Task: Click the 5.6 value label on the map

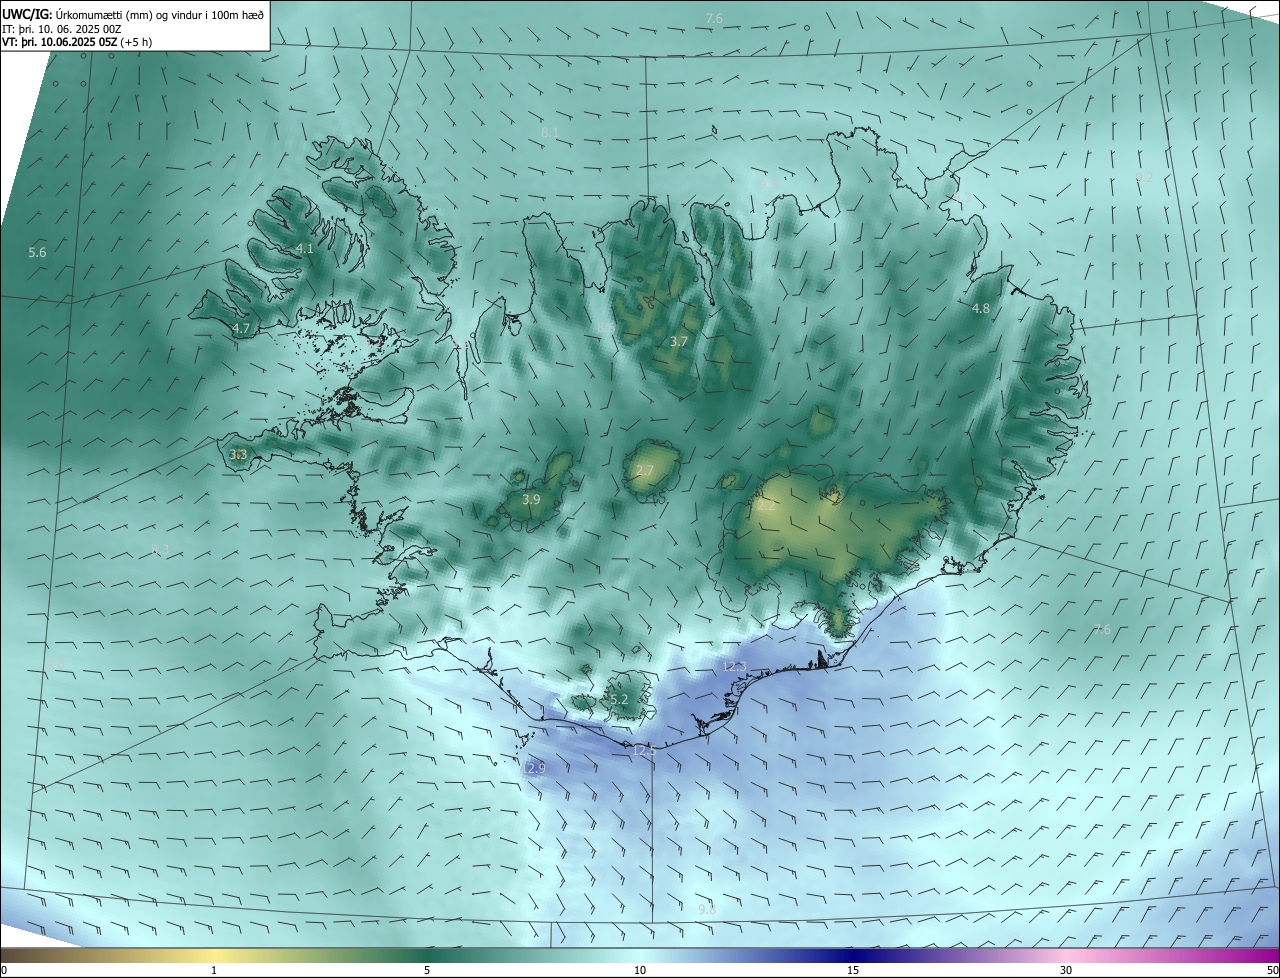Action: (37, 253)
